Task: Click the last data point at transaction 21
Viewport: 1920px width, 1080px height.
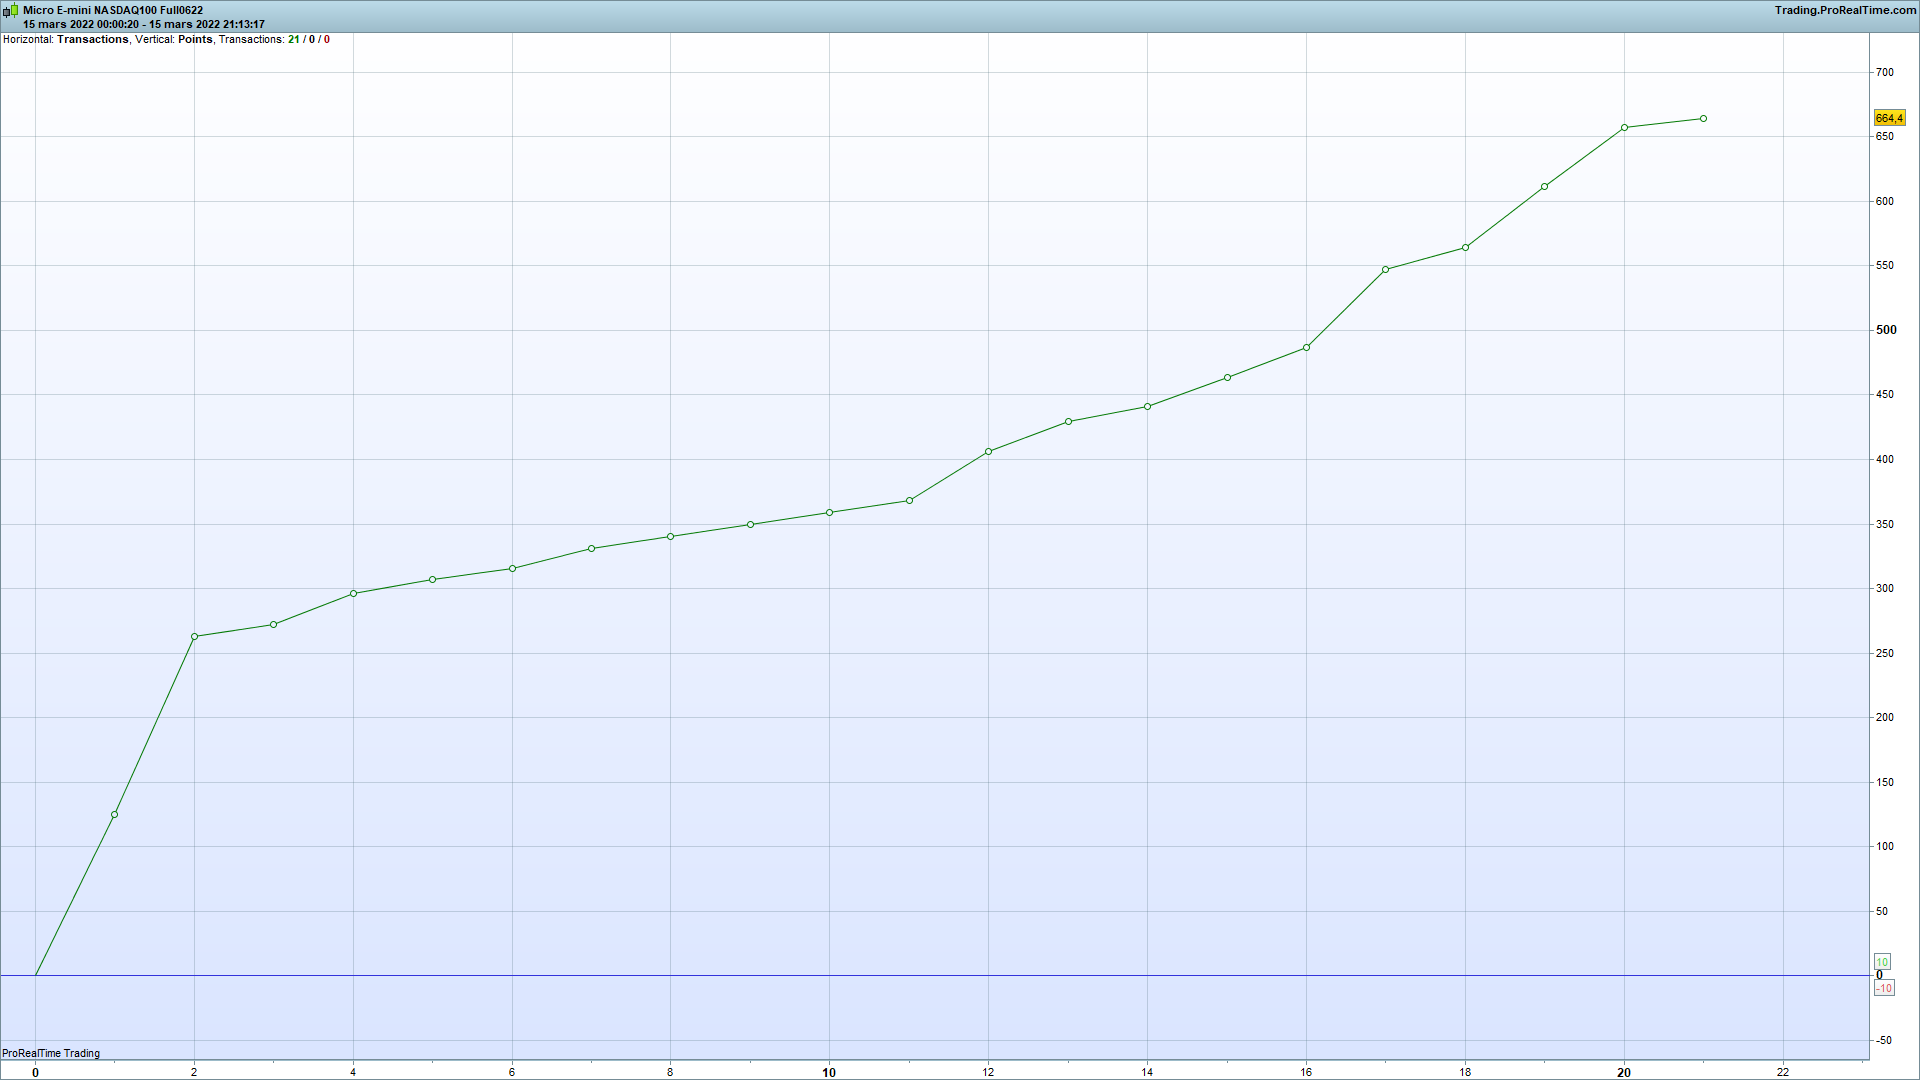Action: [1704, 119]
